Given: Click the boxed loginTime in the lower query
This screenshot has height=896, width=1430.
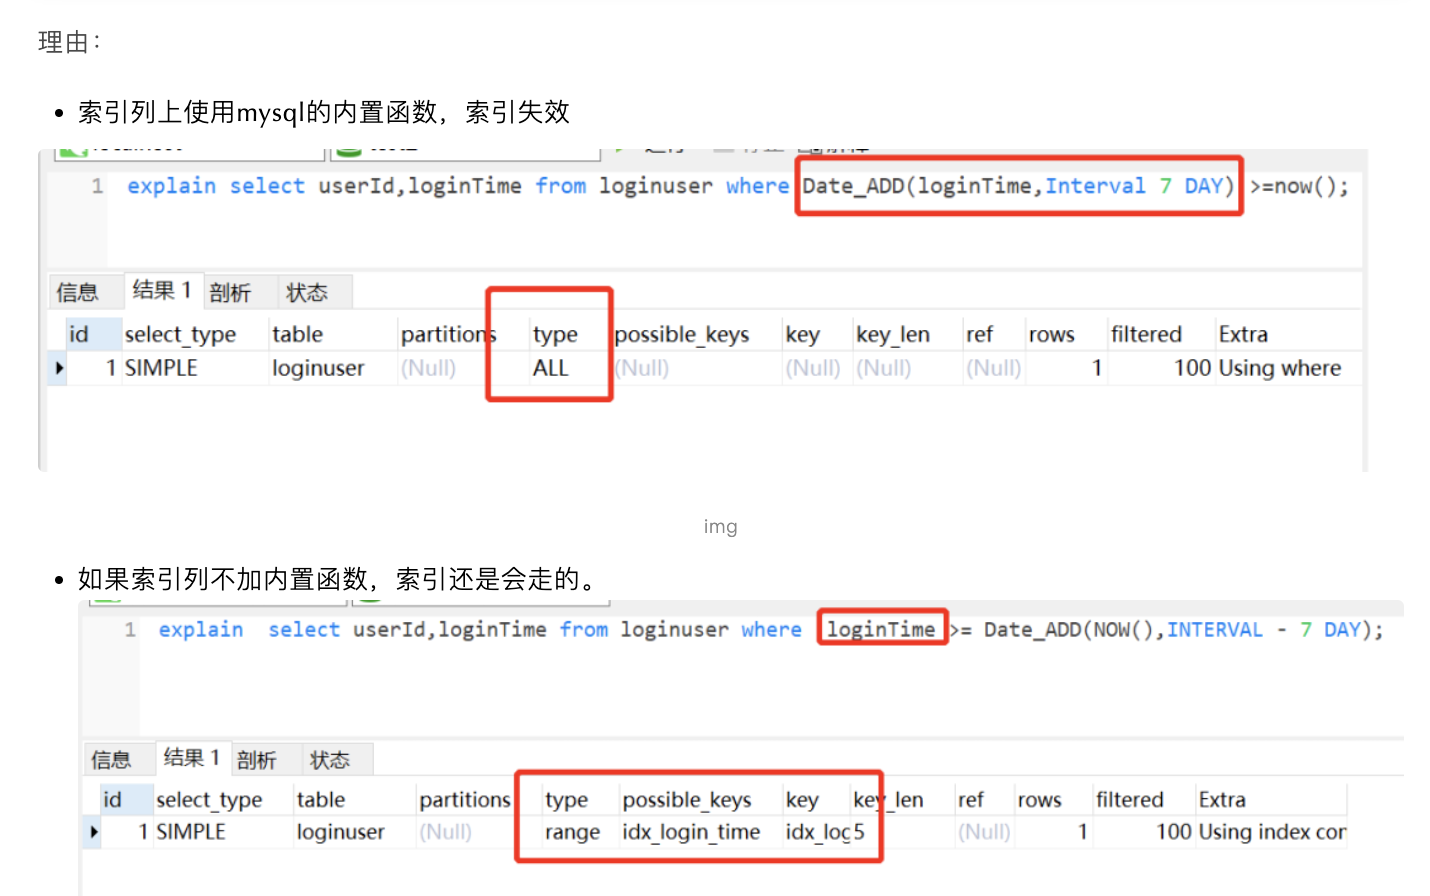Looking at the screenshot, I should pyautogui.click(x=881, y=629).
